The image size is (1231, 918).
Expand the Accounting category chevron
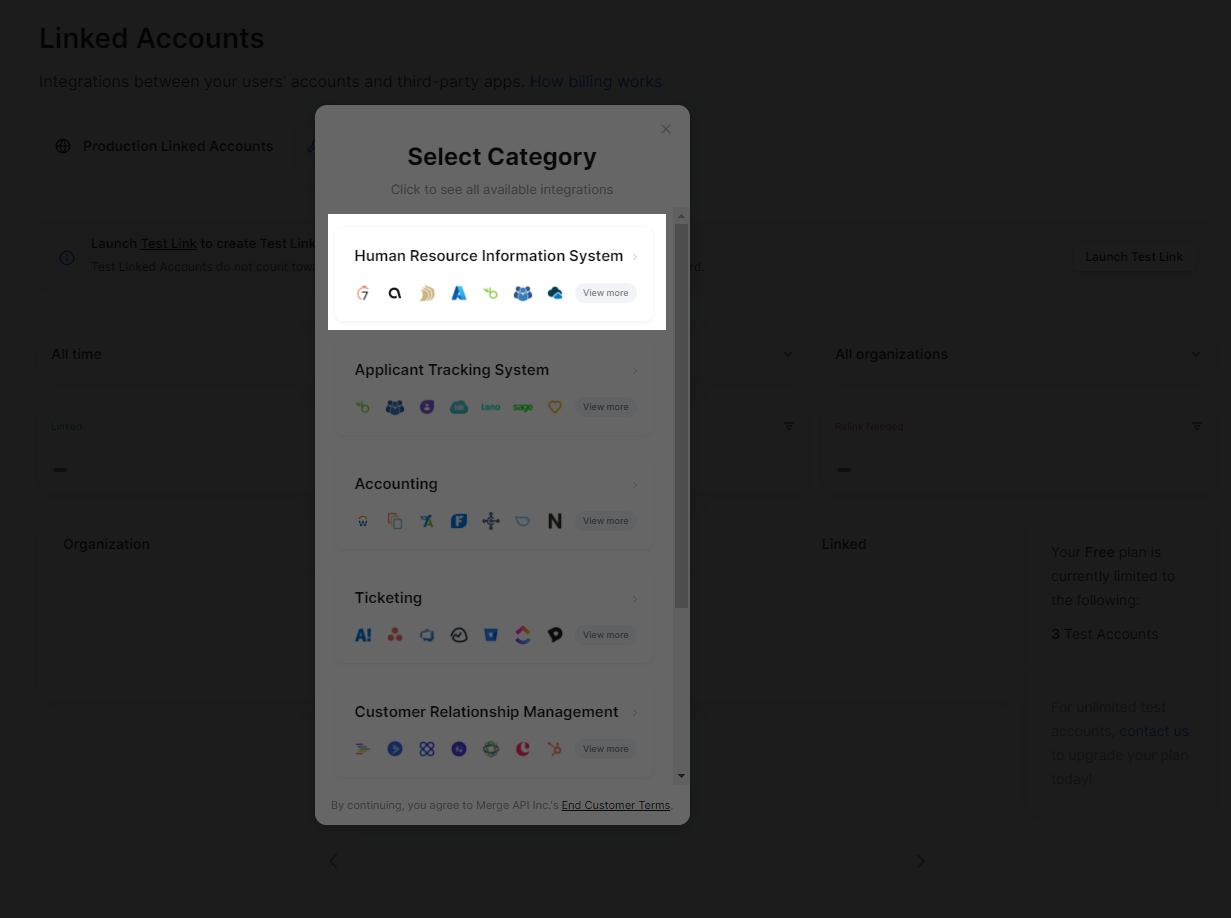(x=635, y=485)
